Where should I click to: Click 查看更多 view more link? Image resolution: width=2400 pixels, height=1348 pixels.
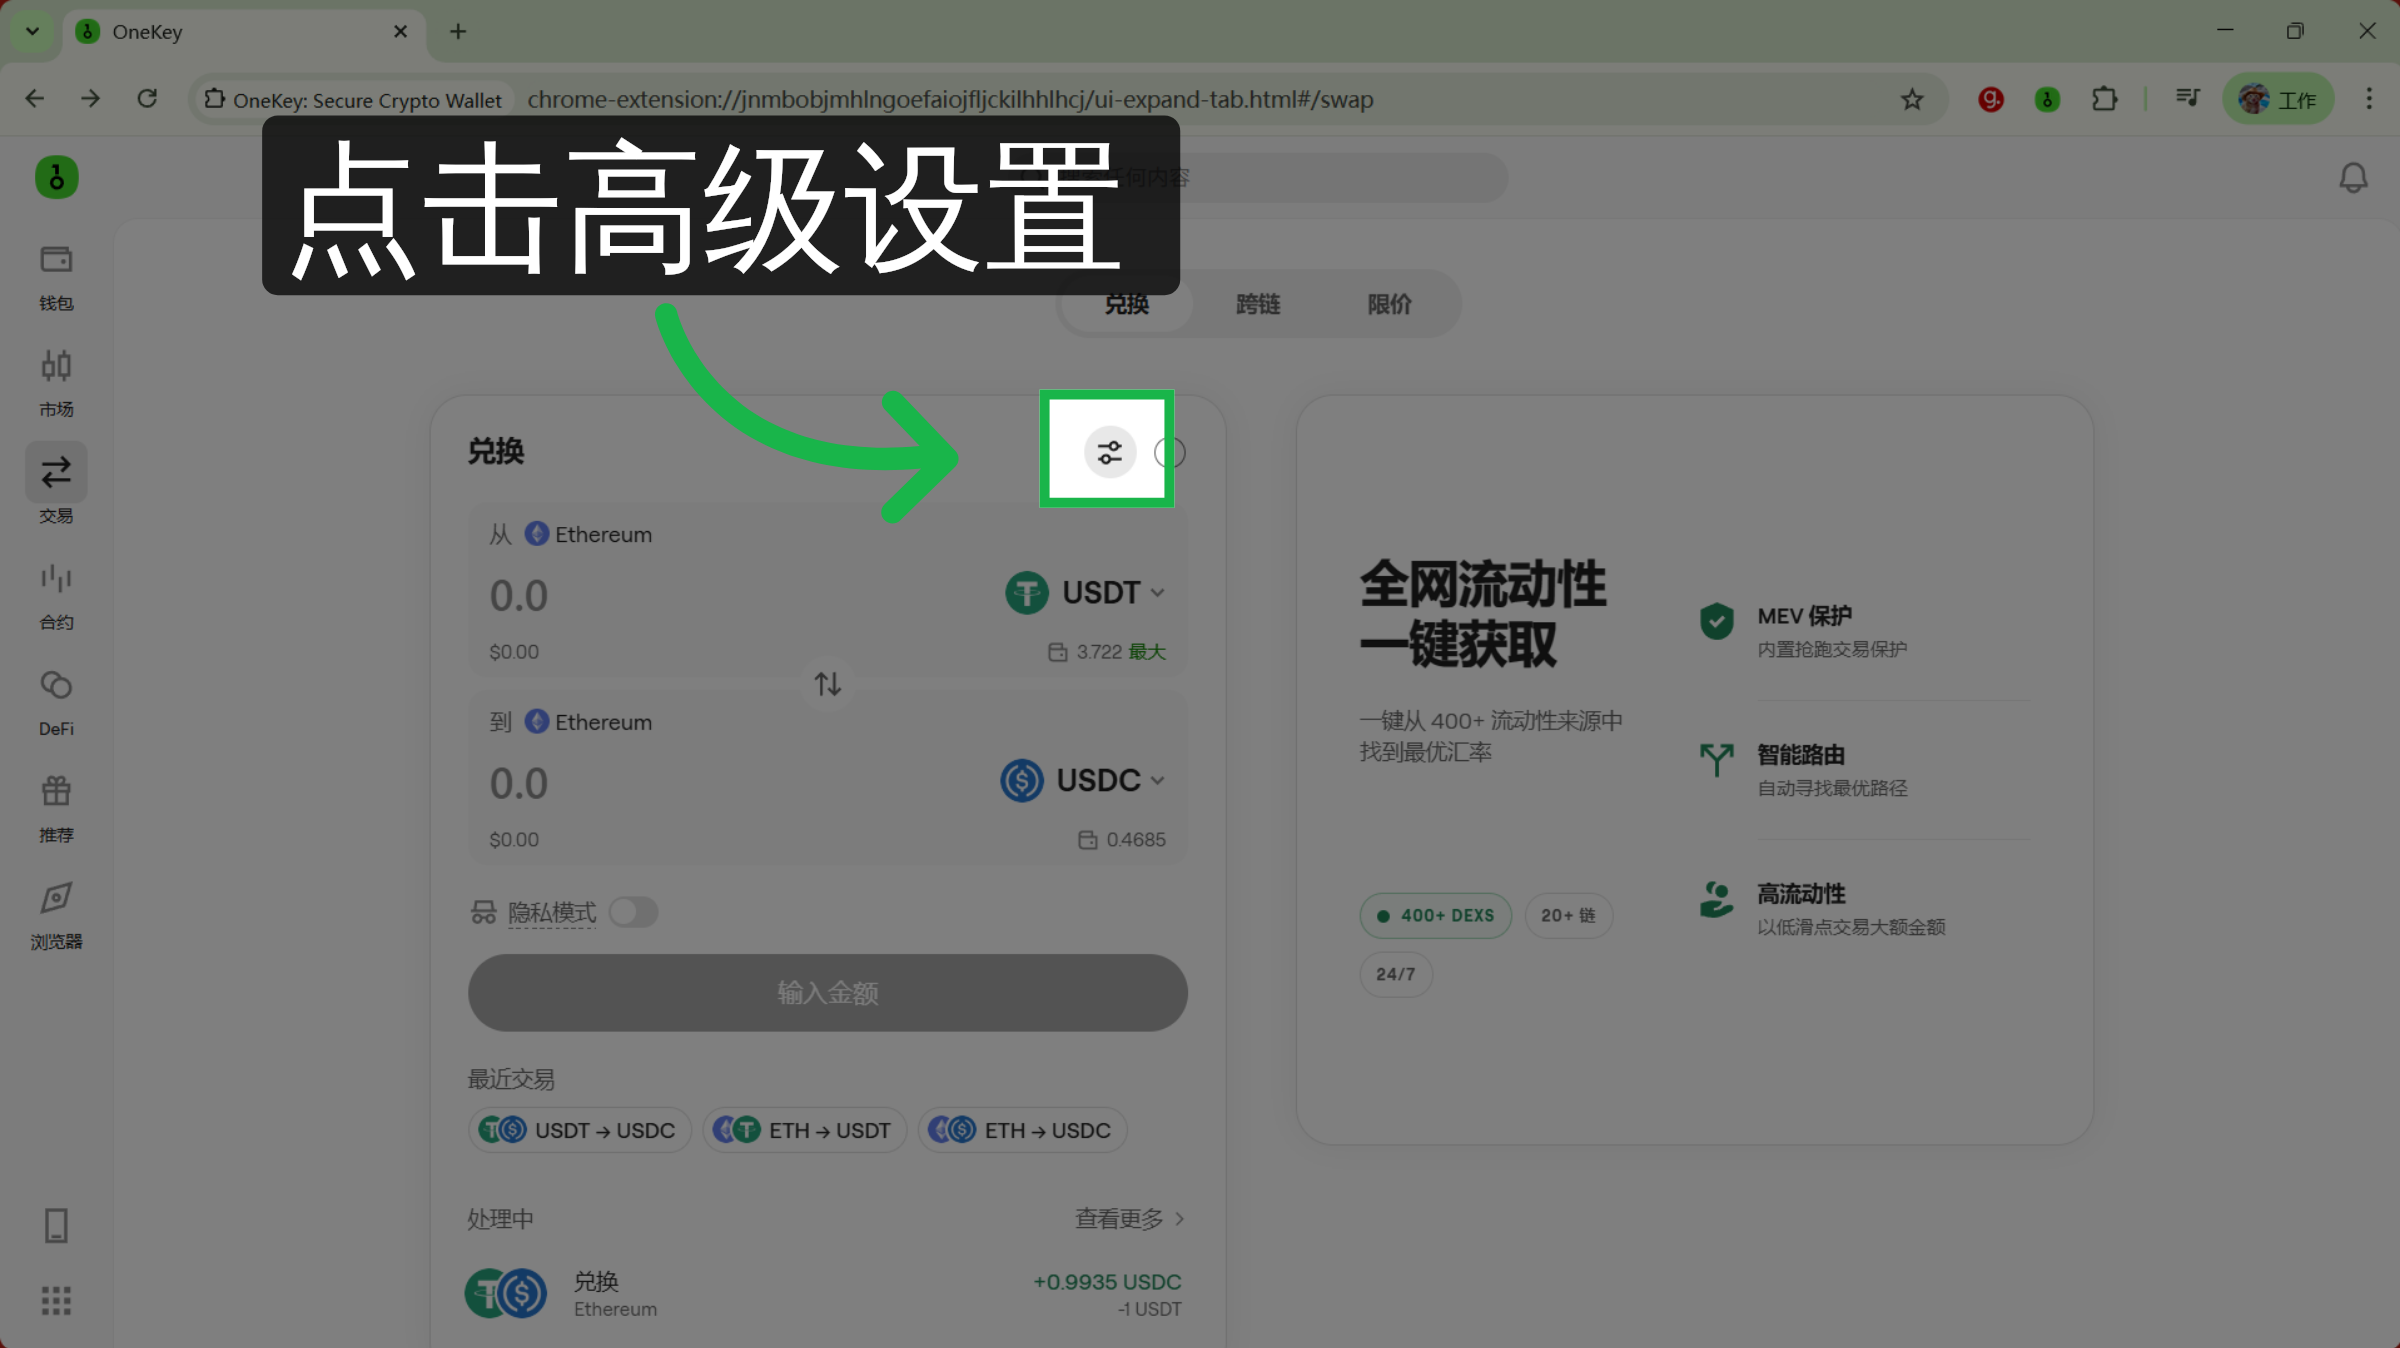click(x=1129, y=1219)
